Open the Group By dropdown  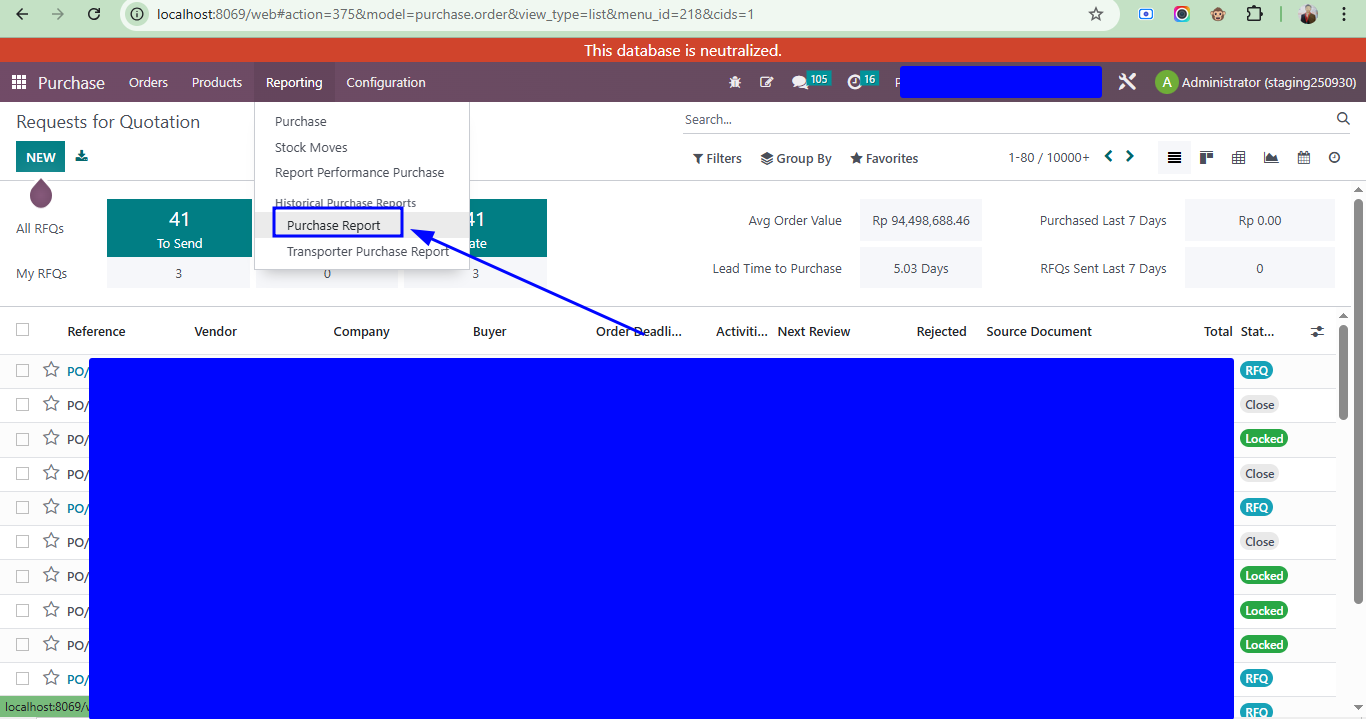796,158
